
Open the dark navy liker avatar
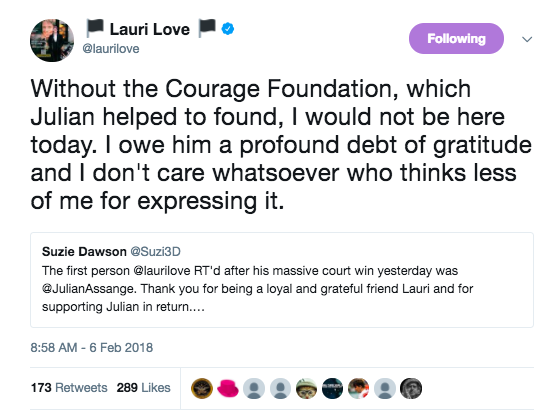[332, 388]
